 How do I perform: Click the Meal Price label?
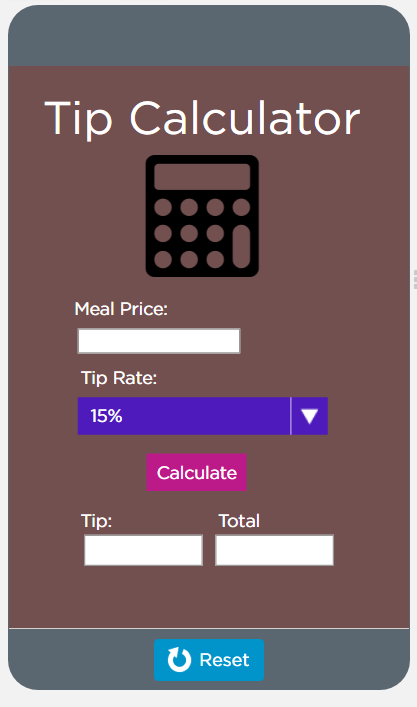click(x=121, y=309)
